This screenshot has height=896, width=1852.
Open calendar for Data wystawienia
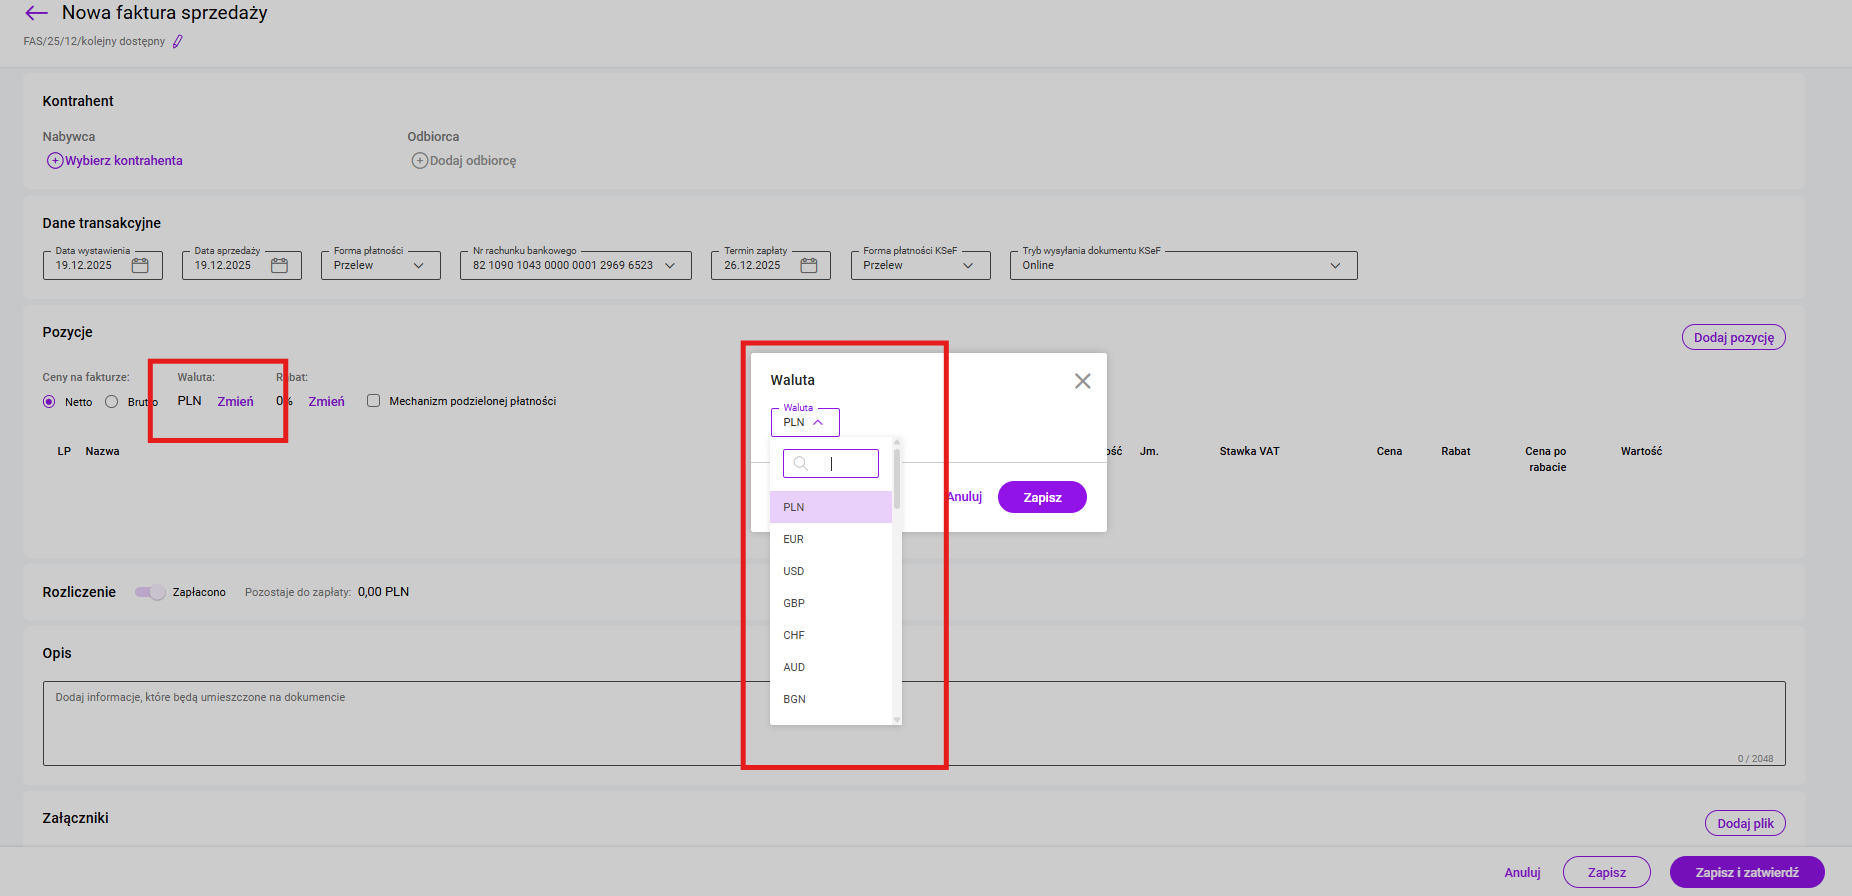pyautogui.click(x=140, y=266)
